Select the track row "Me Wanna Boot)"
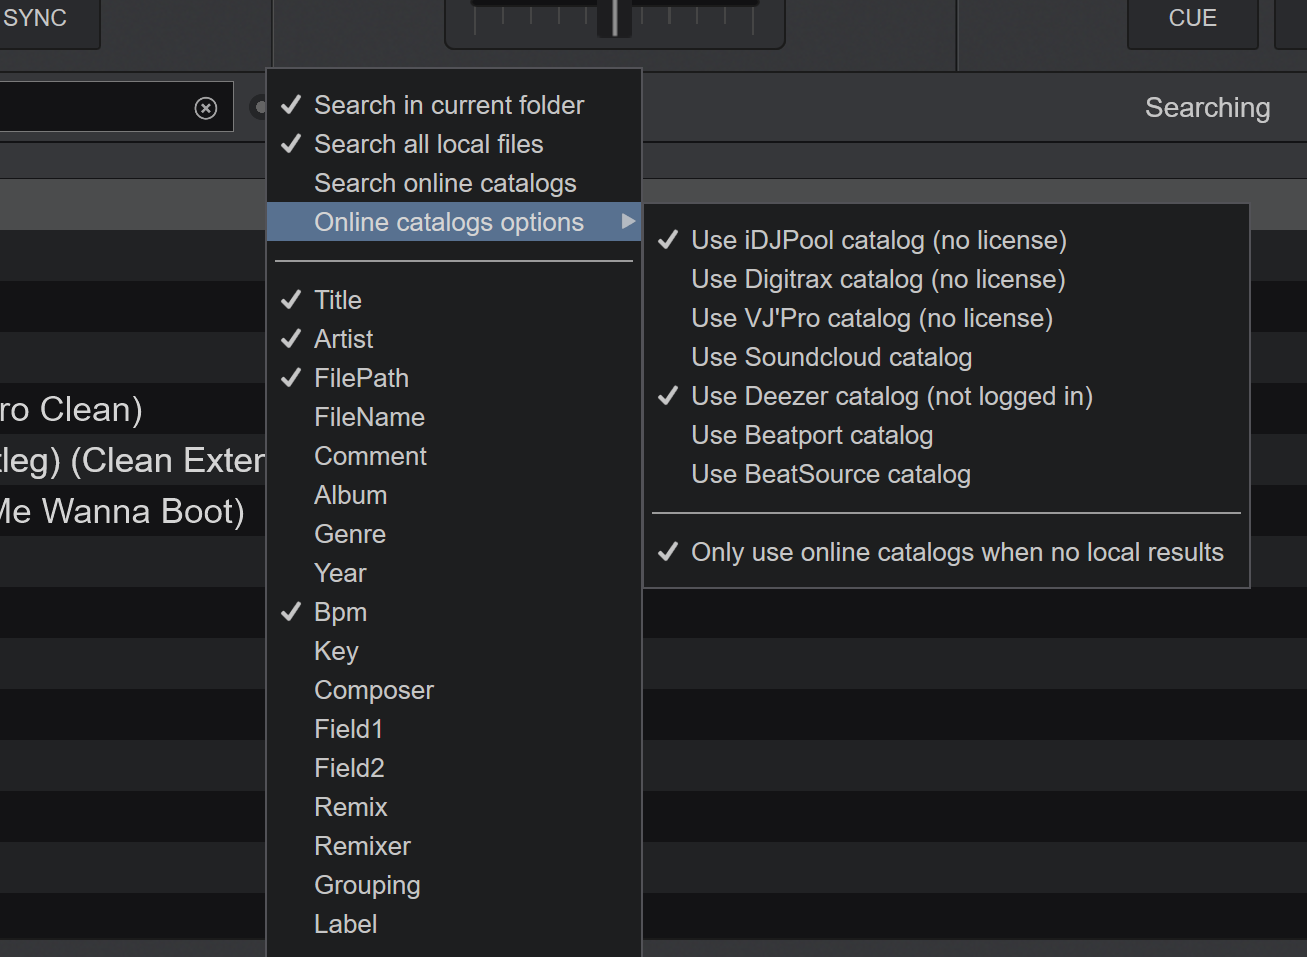This screenshot has width=1307, height=957. tap(132, 511)
